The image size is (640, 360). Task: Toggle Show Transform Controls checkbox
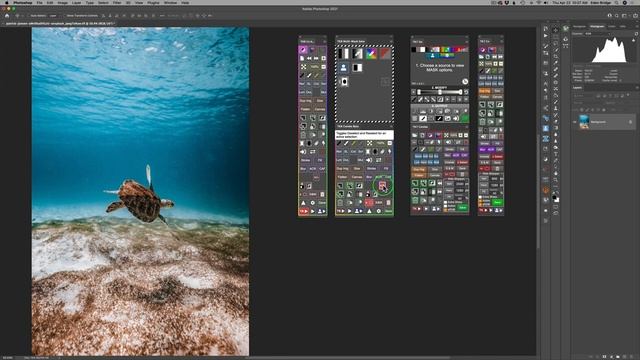click(64, 16)
